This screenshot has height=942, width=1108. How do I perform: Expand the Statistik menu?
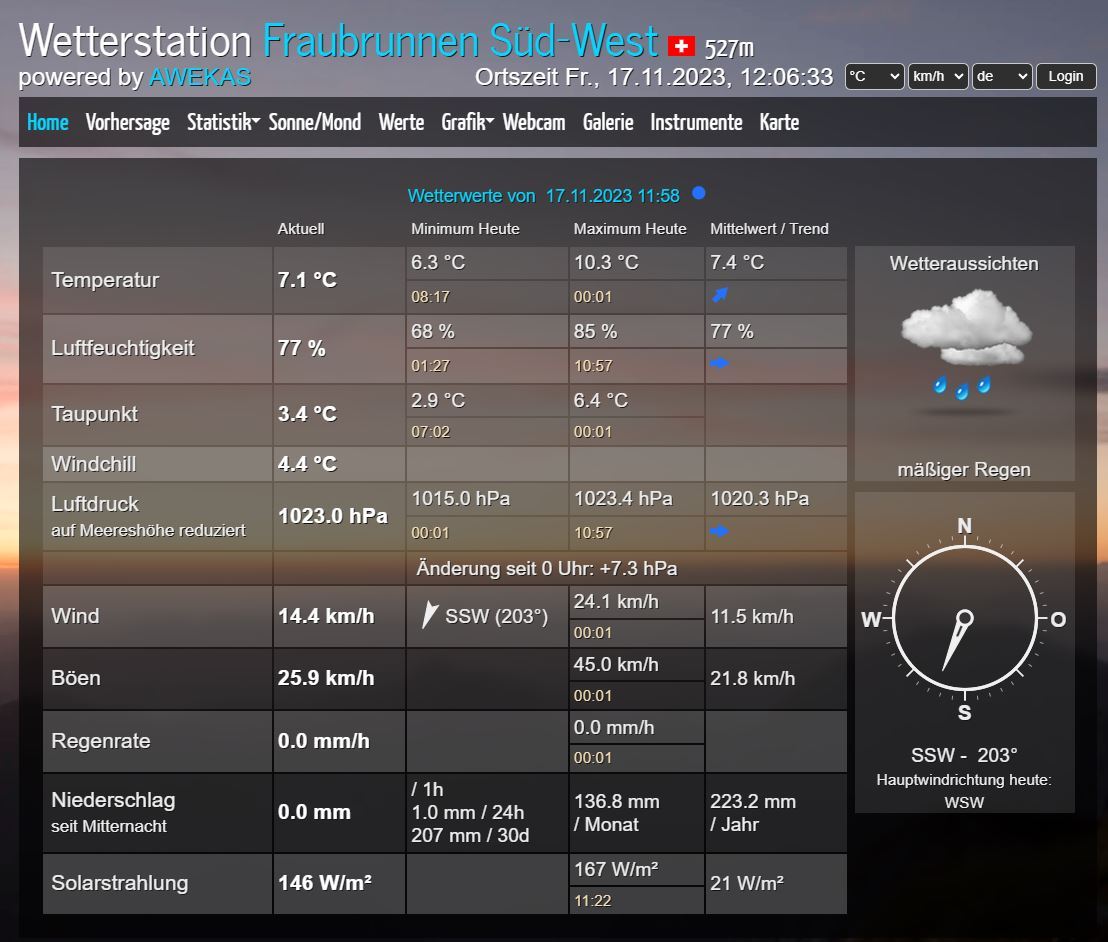pyautogui.click(x=223, y=122)
